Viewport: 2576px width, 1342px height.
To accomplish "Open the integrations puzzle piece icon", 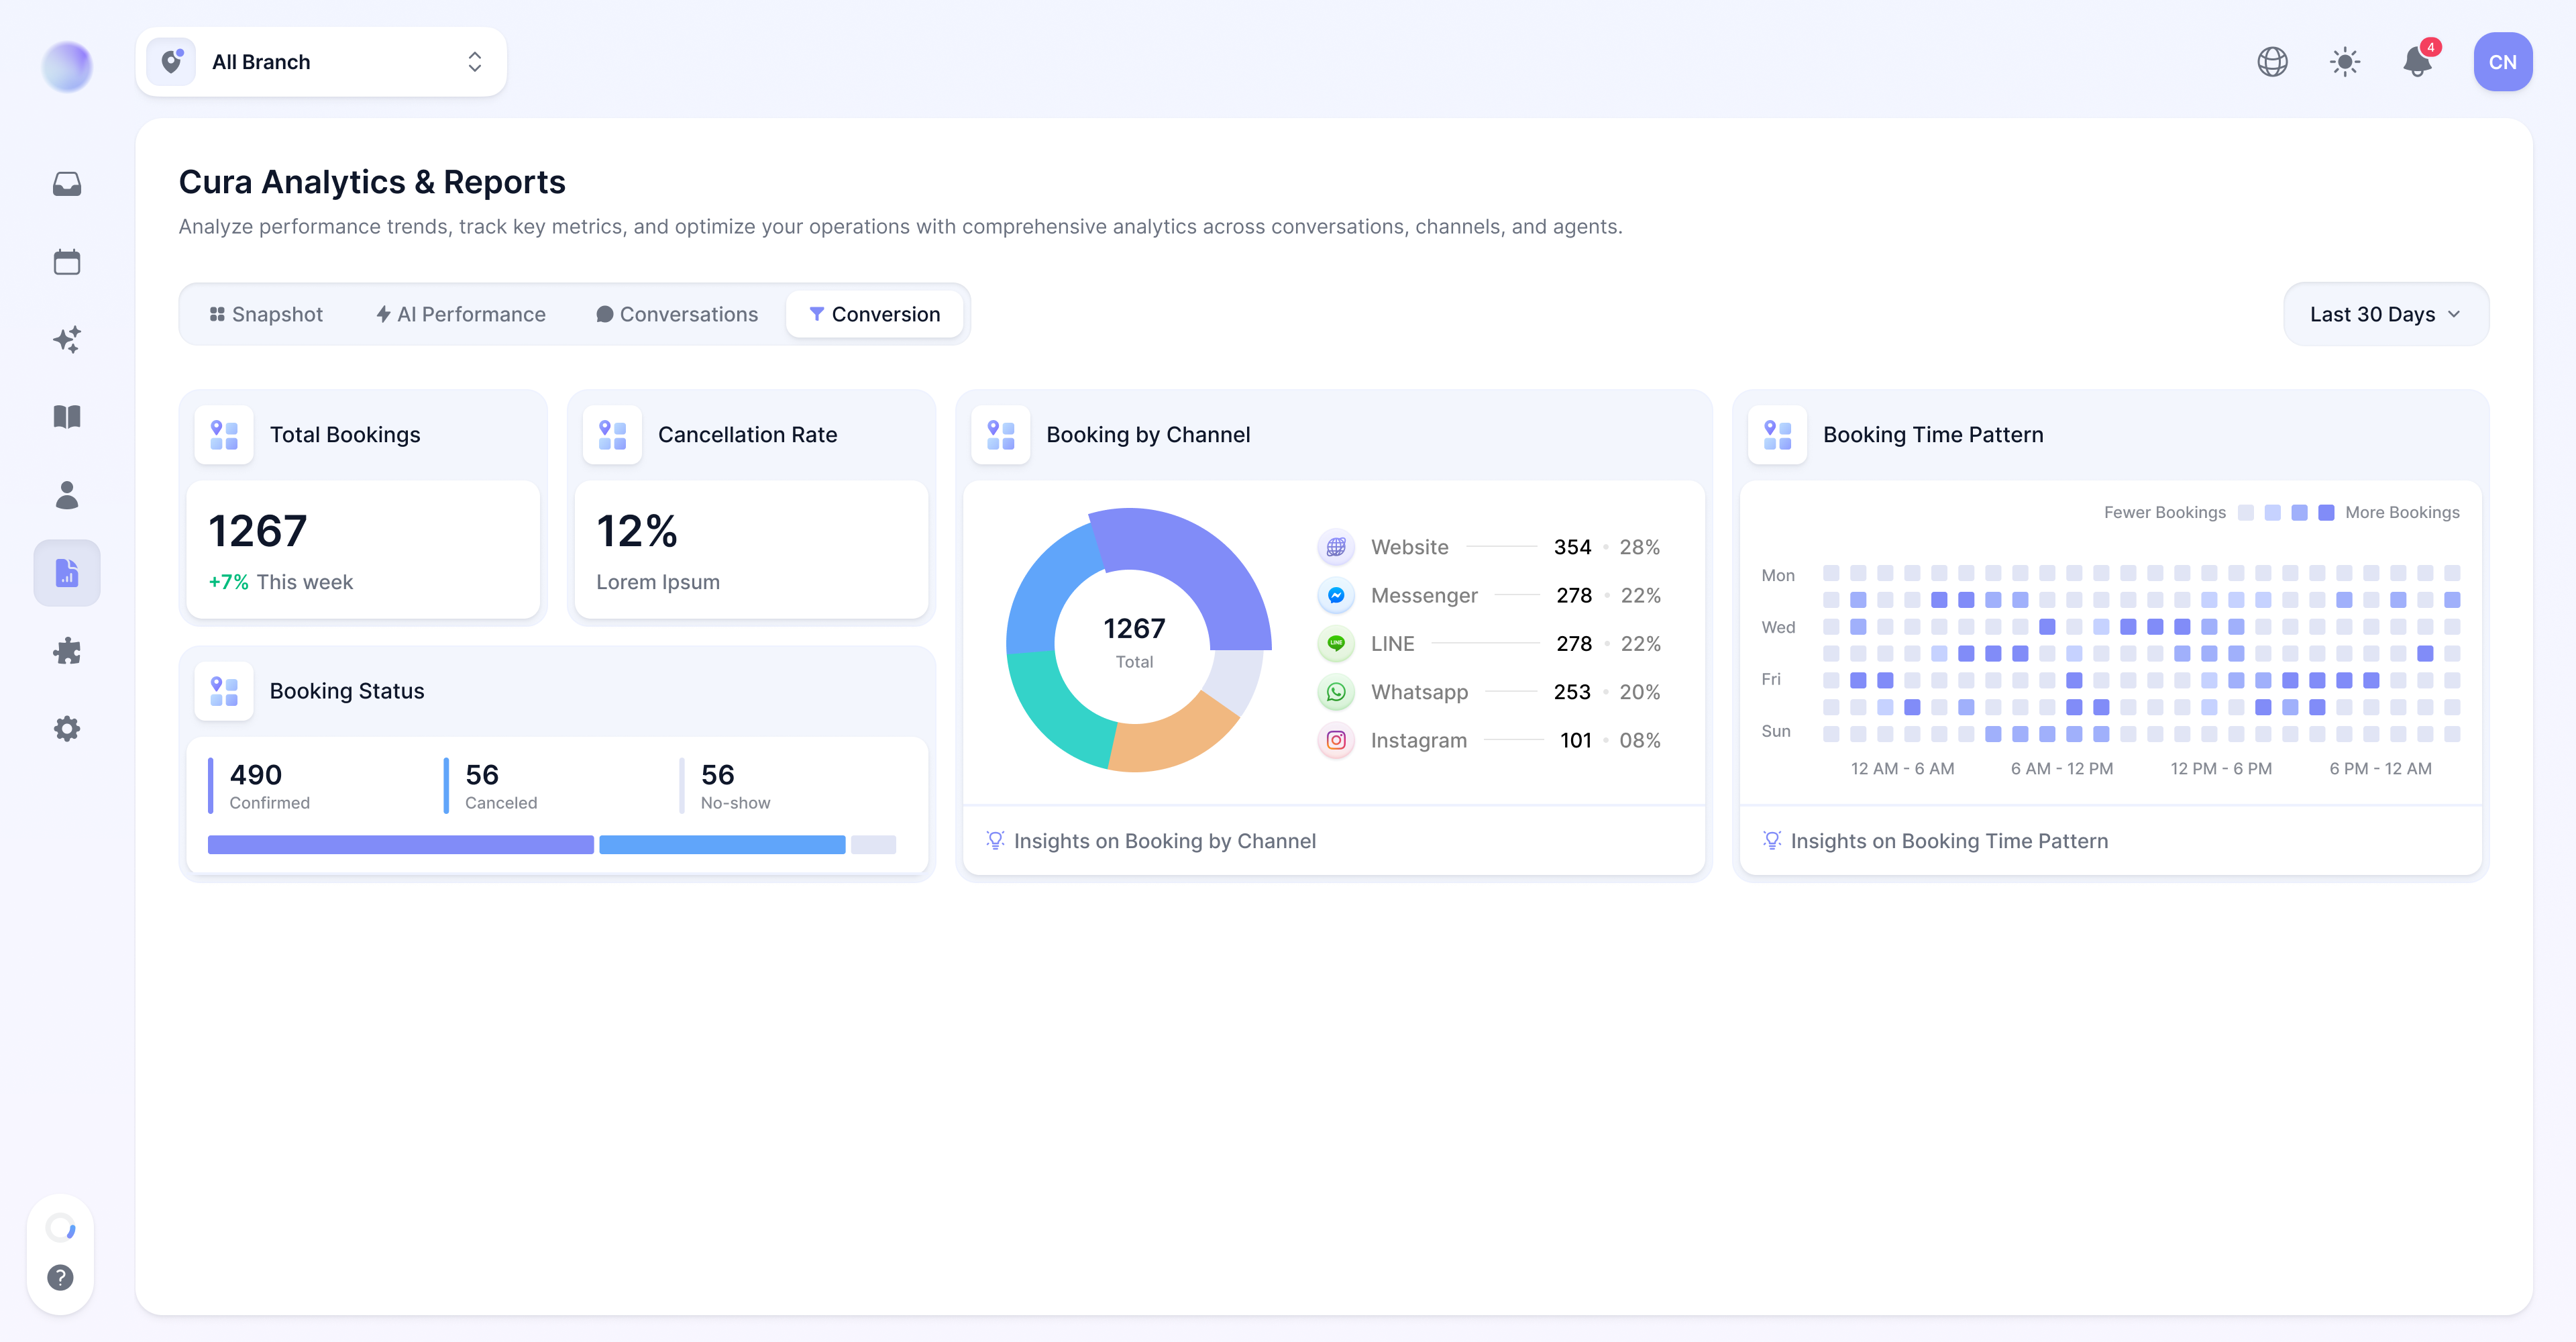I will pos(67,651).
